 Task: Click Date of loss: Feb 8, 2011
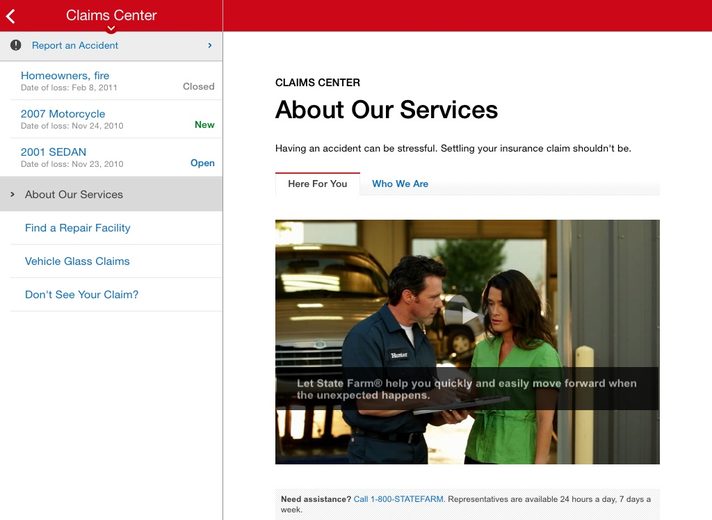[69, 88]
